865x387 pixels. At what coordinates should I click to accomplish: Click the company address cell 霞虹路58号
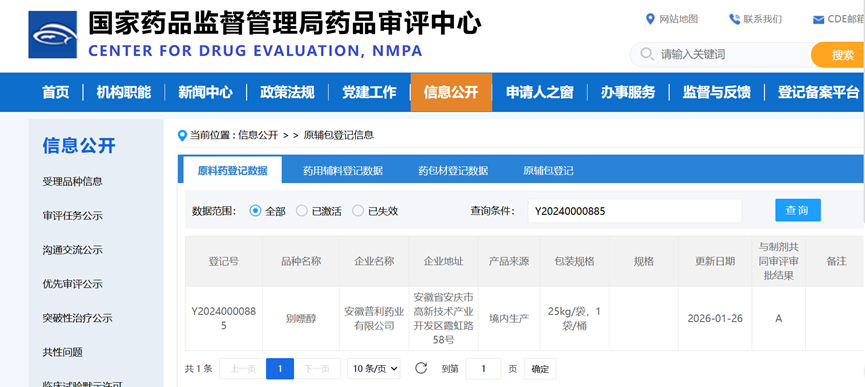(x=444, y=319)
